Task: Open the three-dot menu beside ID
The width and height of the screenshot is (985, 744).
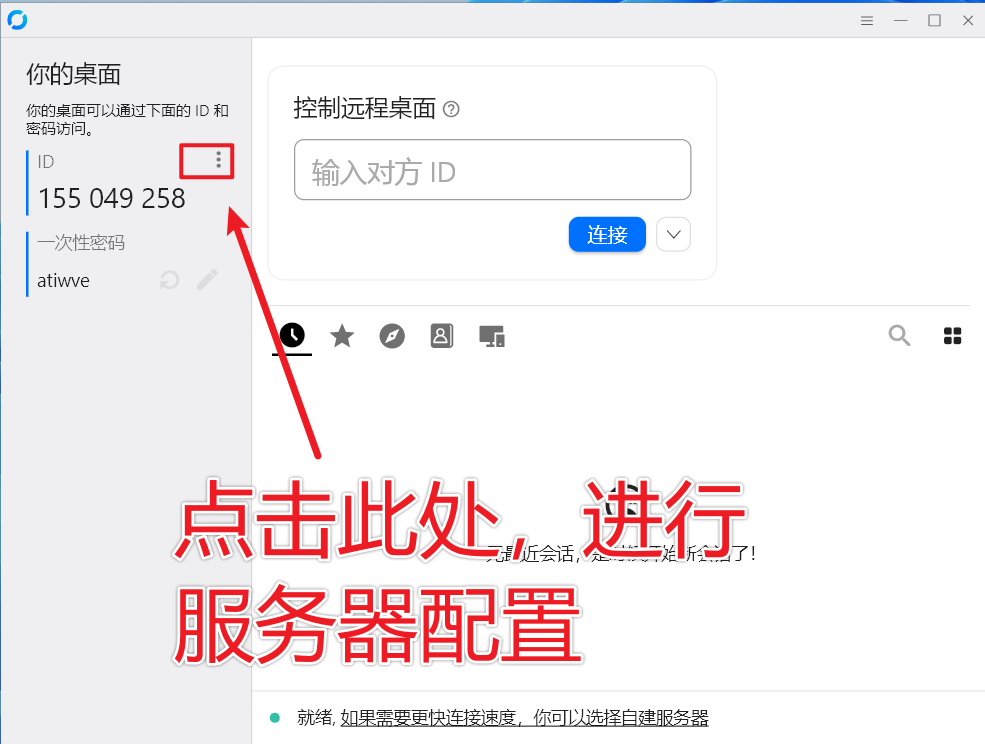Action: point(218,160)
